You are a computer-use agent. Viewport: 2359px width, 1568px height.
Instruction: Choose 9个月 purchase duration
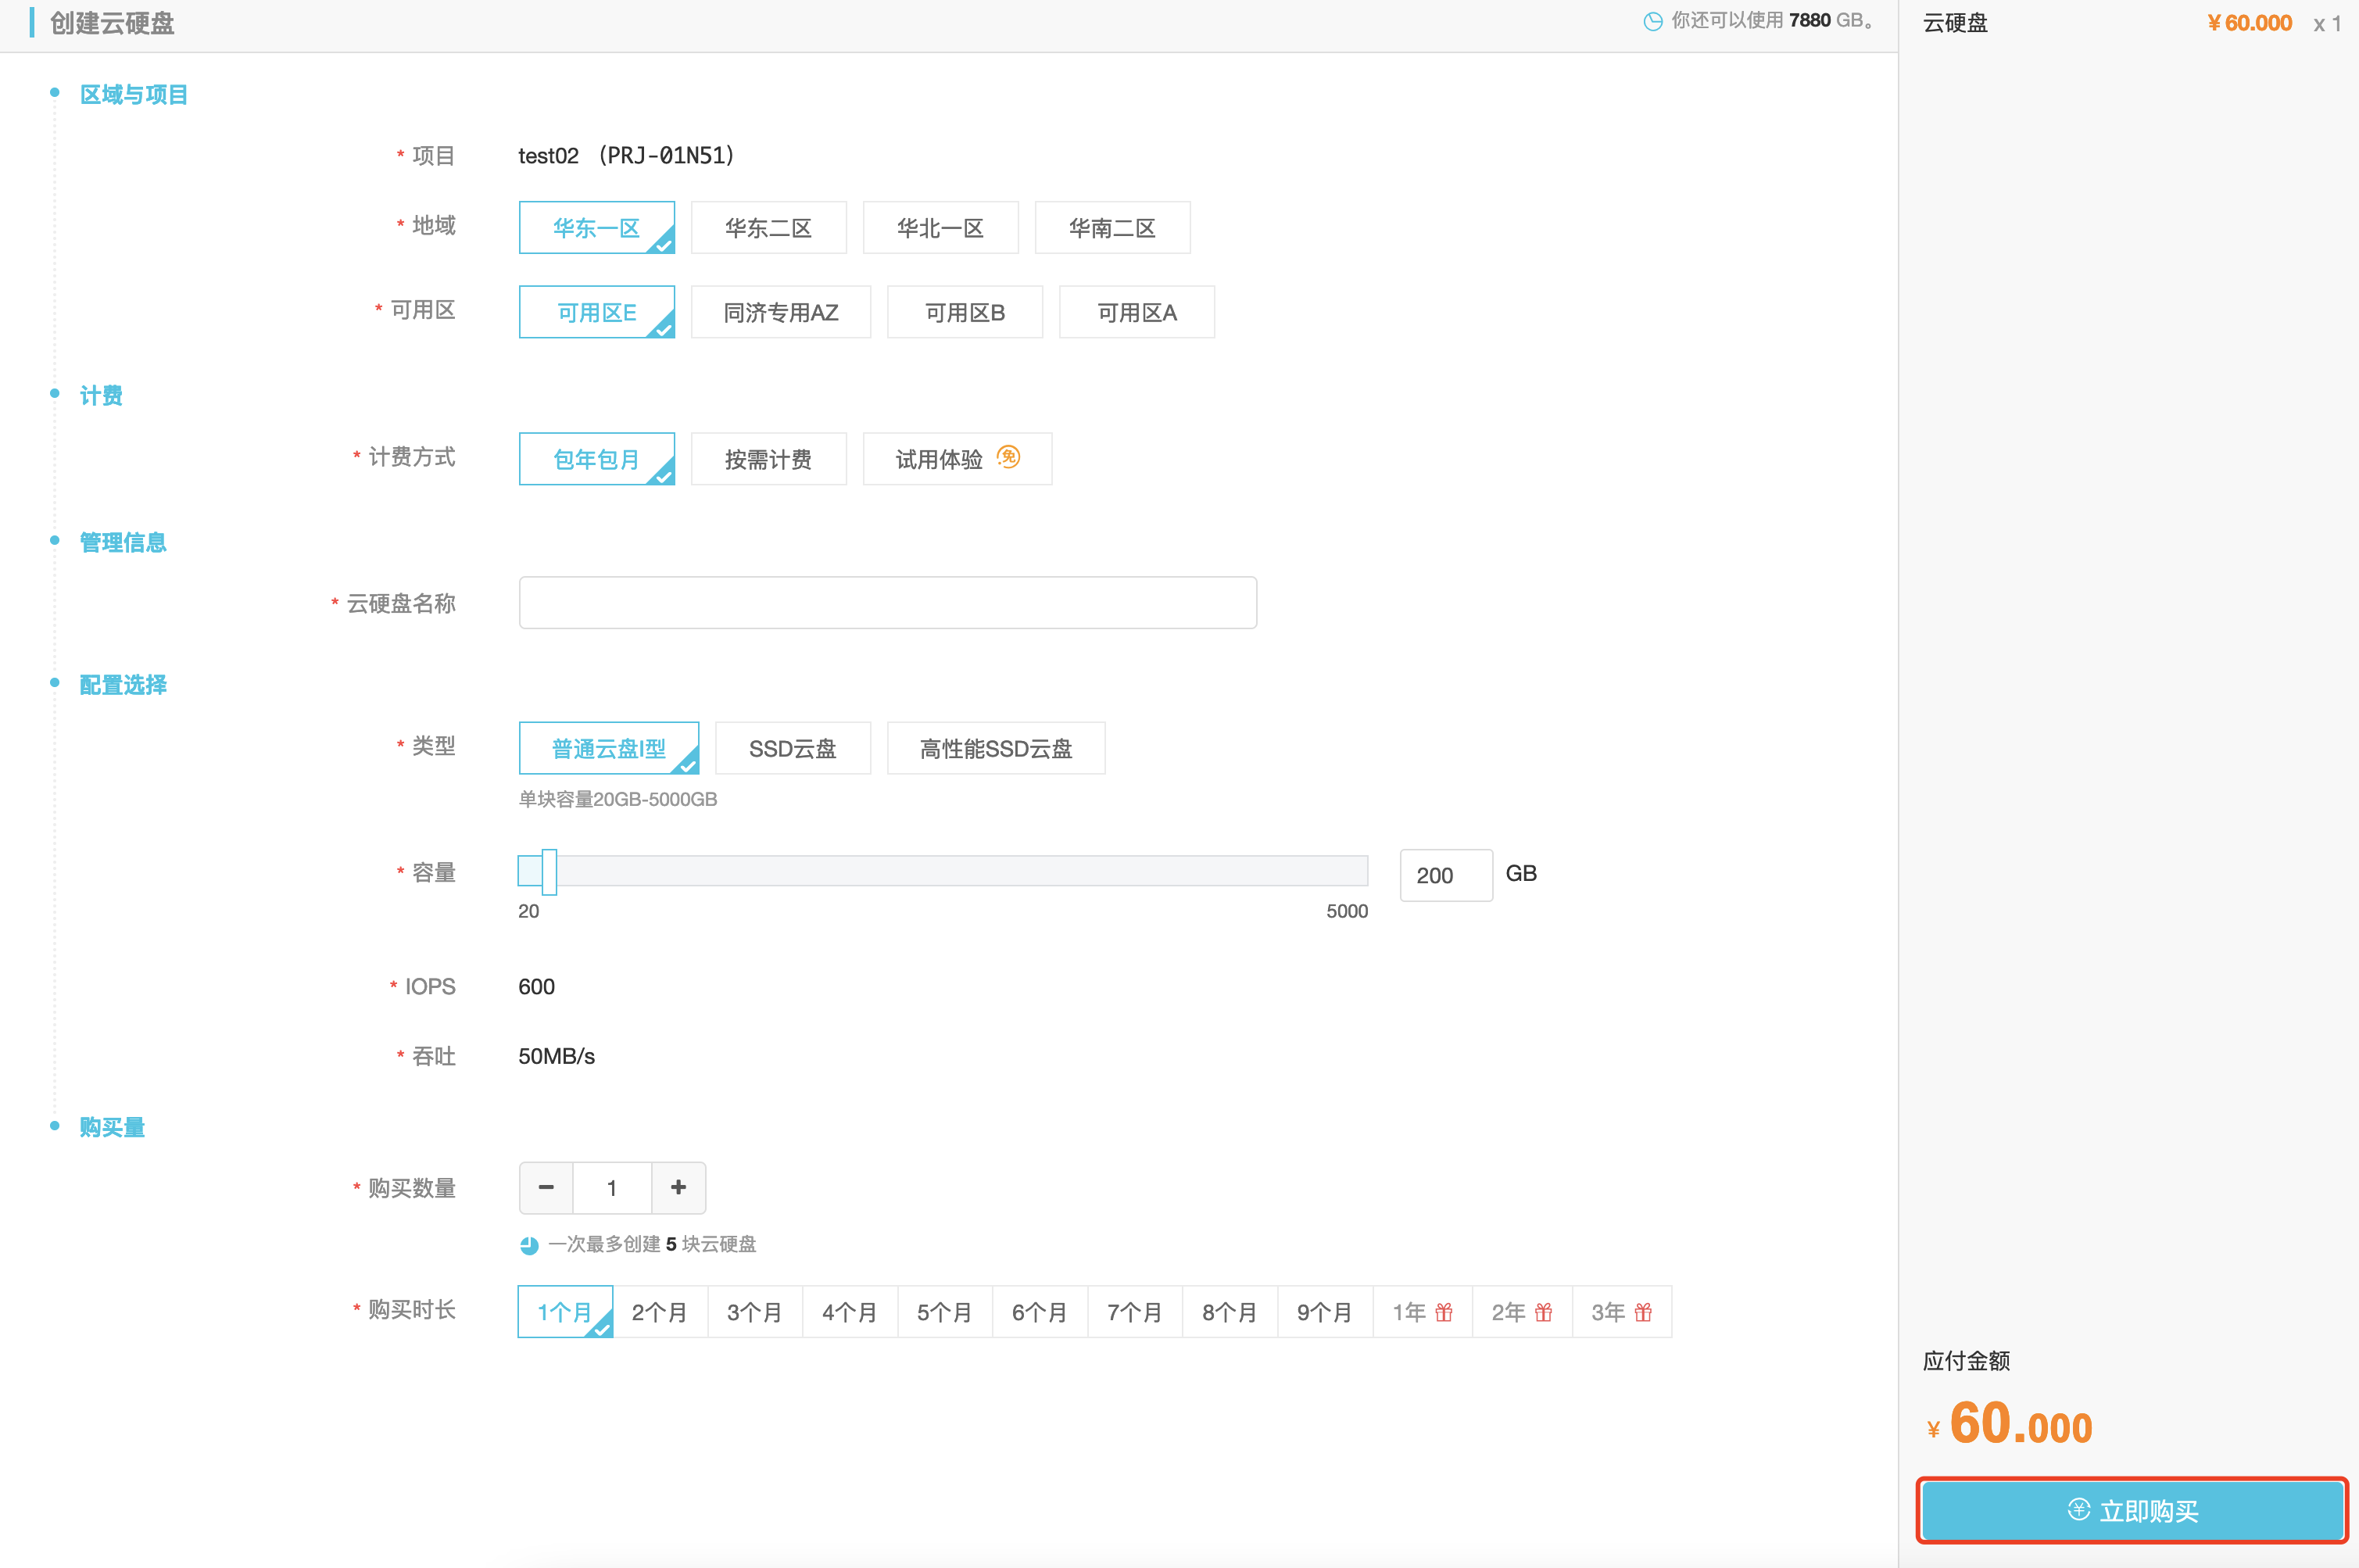click(1325, 1312)
